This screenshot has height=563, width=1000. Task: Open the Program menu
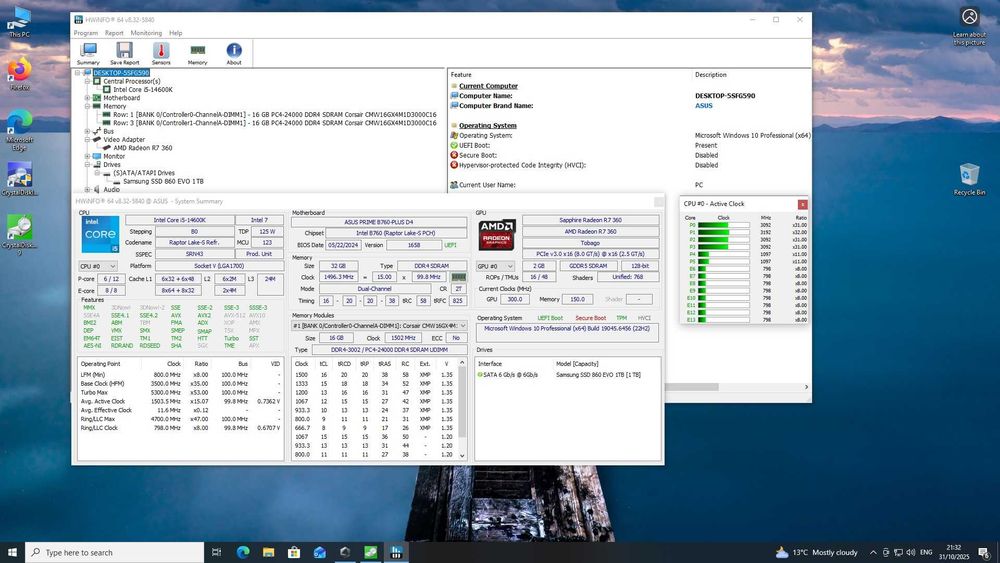85,33
